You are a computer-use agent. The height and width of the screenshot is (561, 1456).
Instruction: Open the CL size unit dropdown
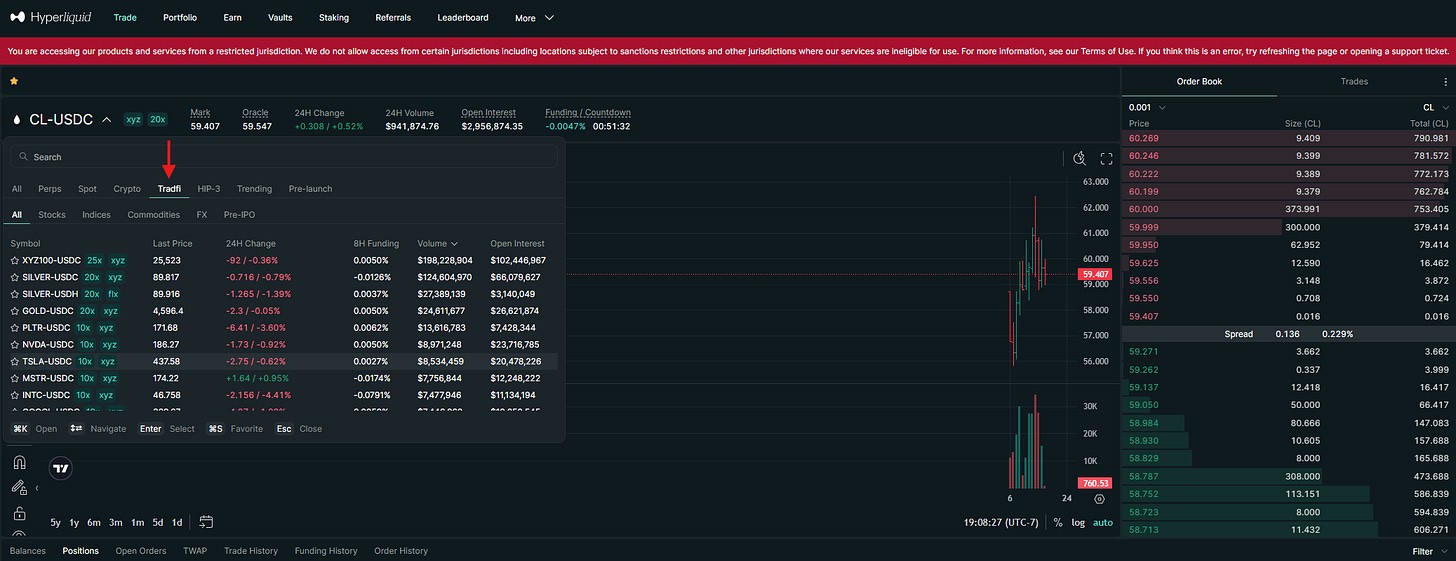(1435, 107)
